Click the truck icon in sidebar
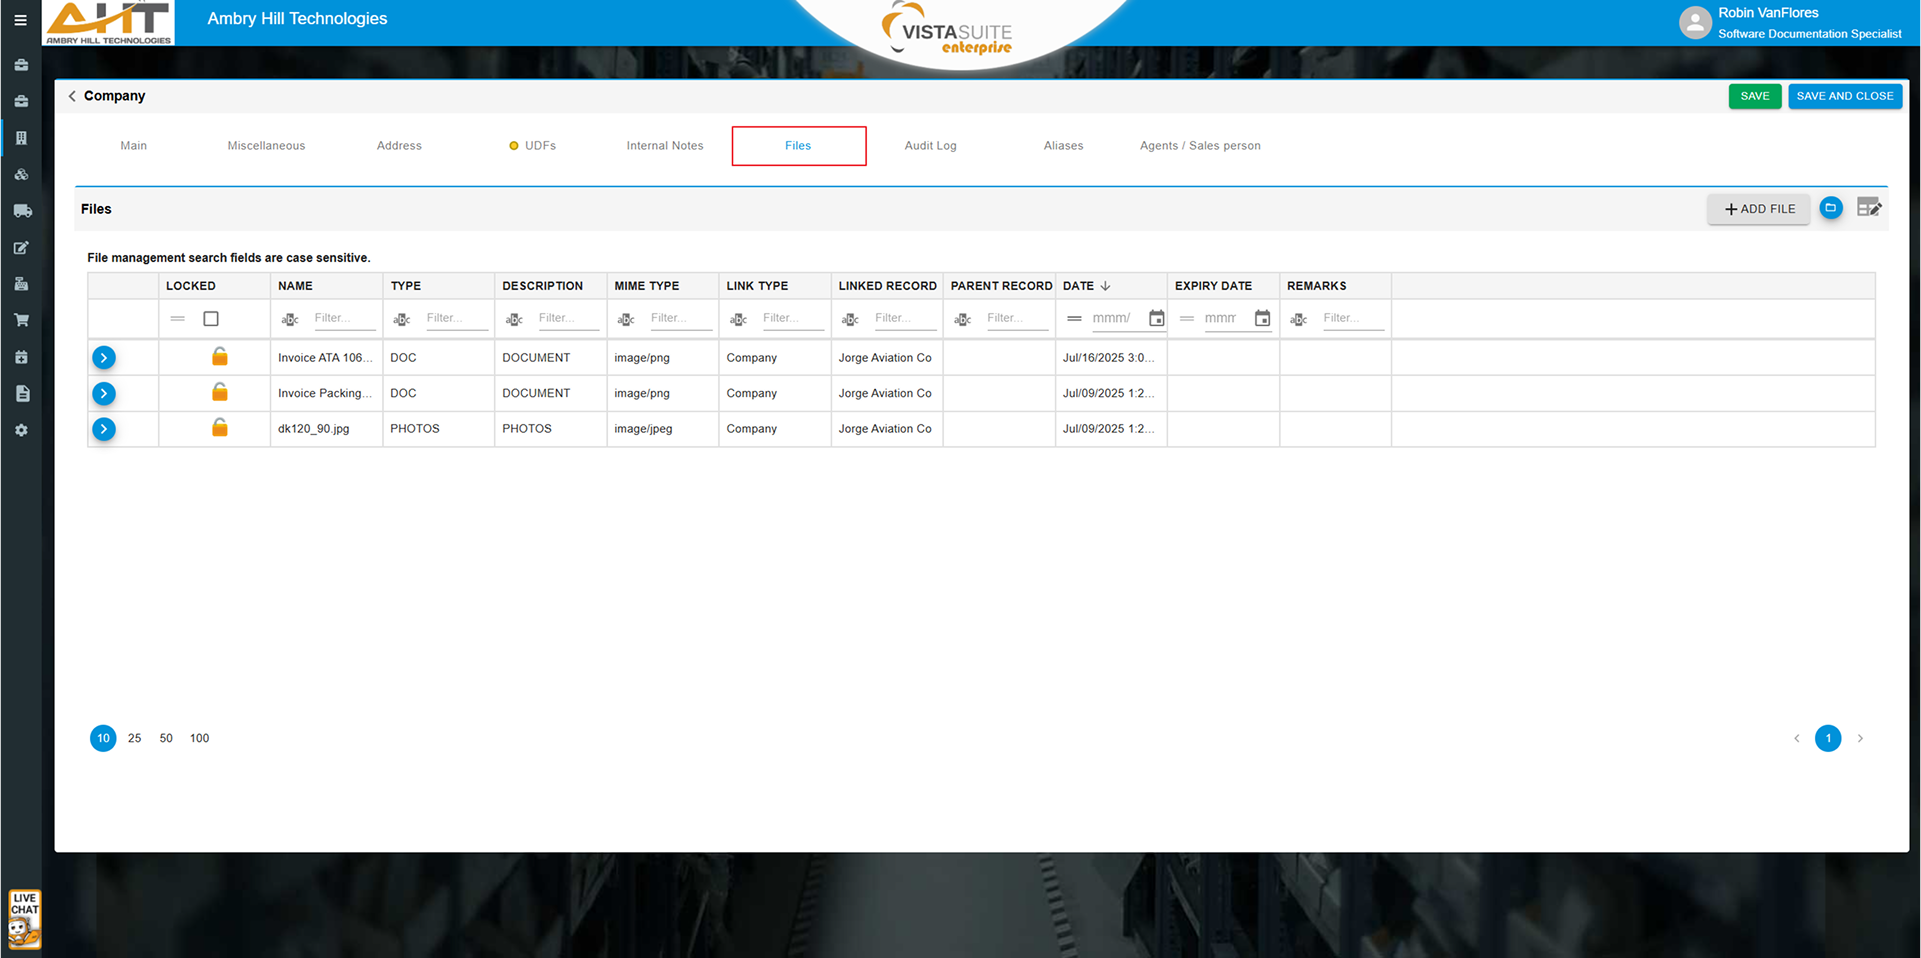 [22, 211]
